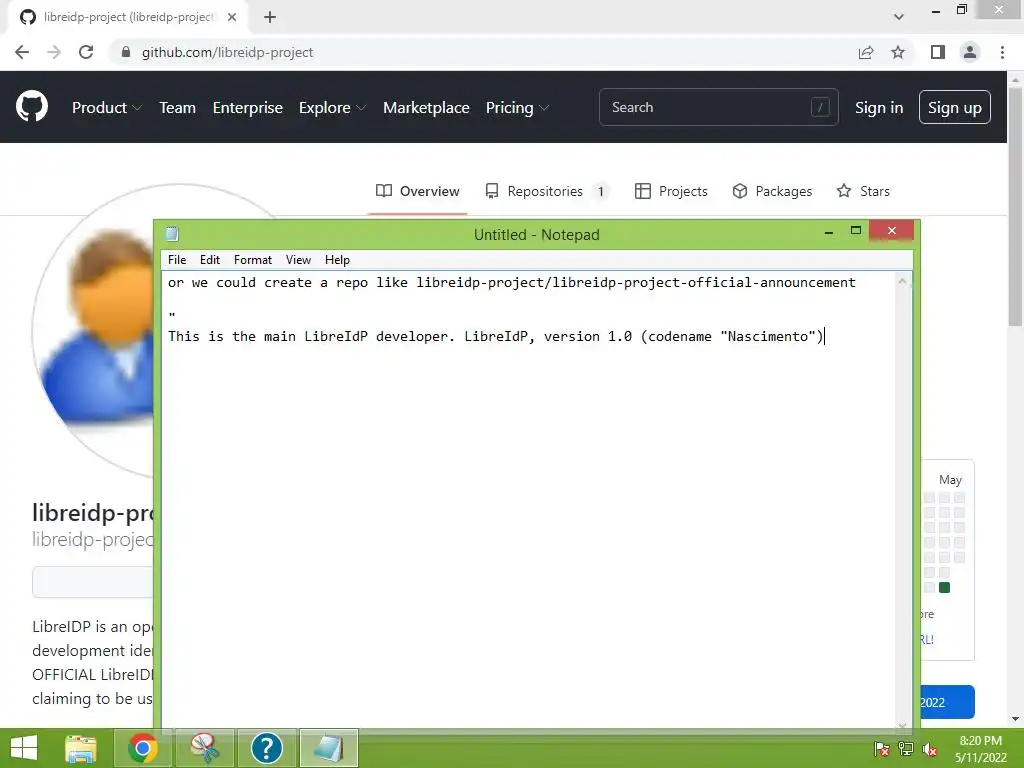Open the Help menu in Notepad
Viewport: 1024px width, 768px height.
point(337,260)
